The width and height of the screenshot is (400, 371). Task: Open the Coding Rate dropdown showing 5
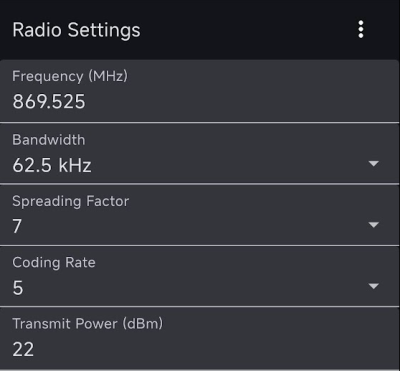(x=199, y=276)
